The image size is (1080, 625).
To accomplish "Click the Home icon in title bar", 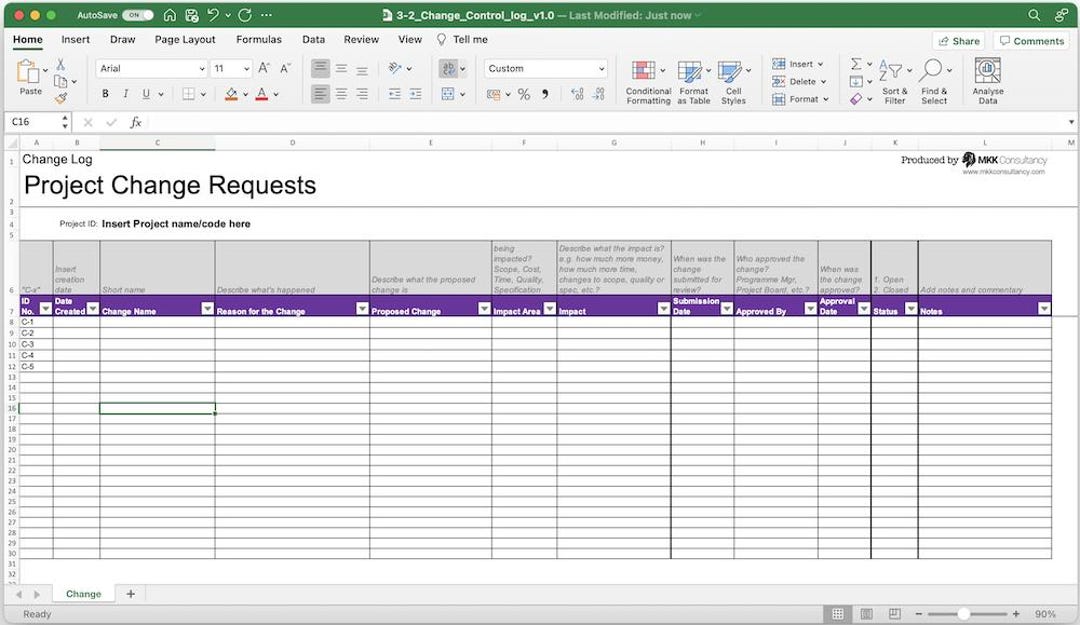I will [x=169, y=15].
